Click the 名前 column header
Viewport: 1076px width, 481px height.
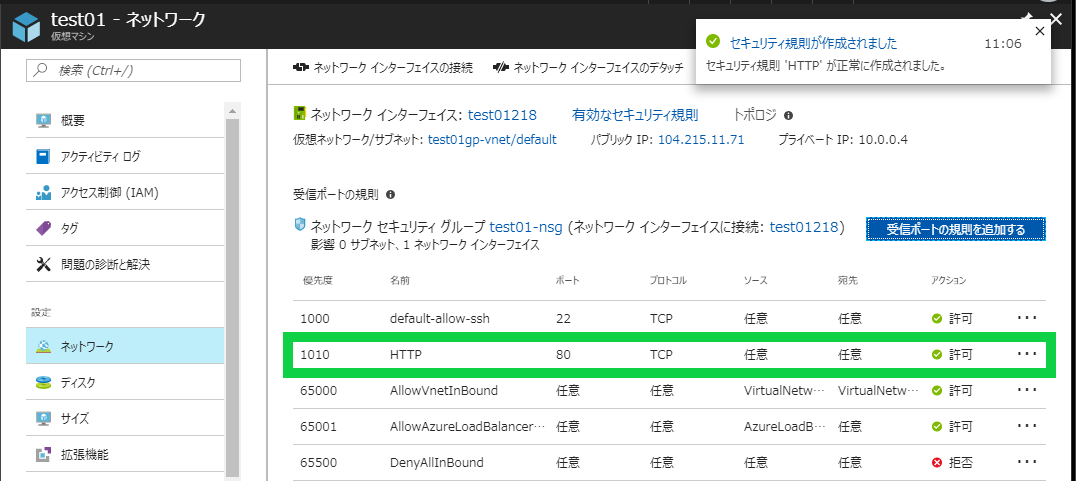(x=401, y=280)
